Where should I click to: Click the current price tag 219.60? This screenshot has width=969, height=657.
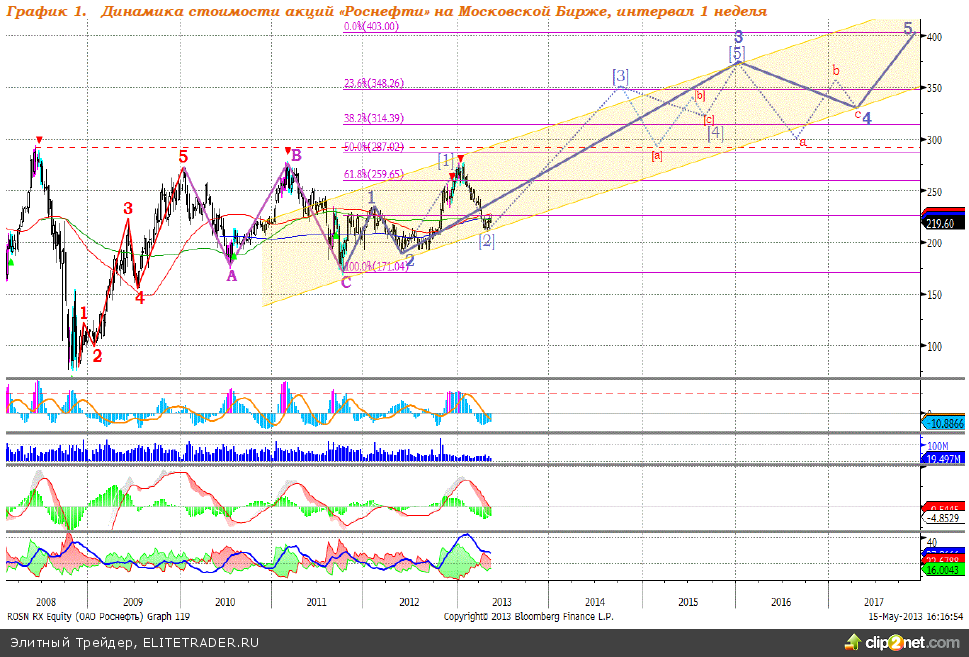942,224
